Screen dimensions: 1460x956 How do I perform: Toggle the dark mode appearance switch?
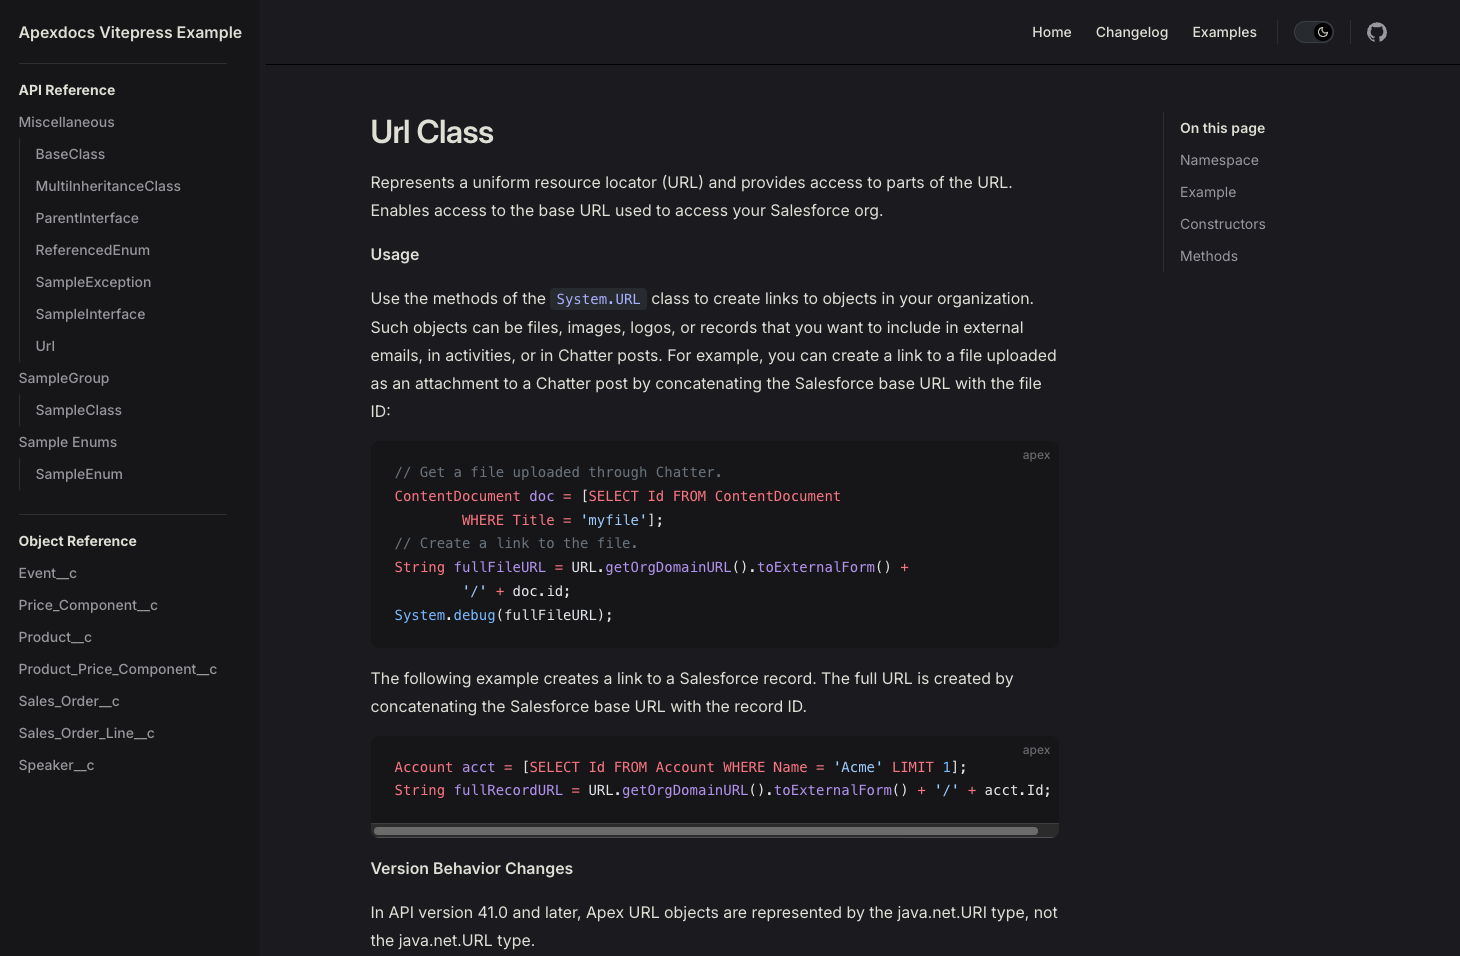1314,32
